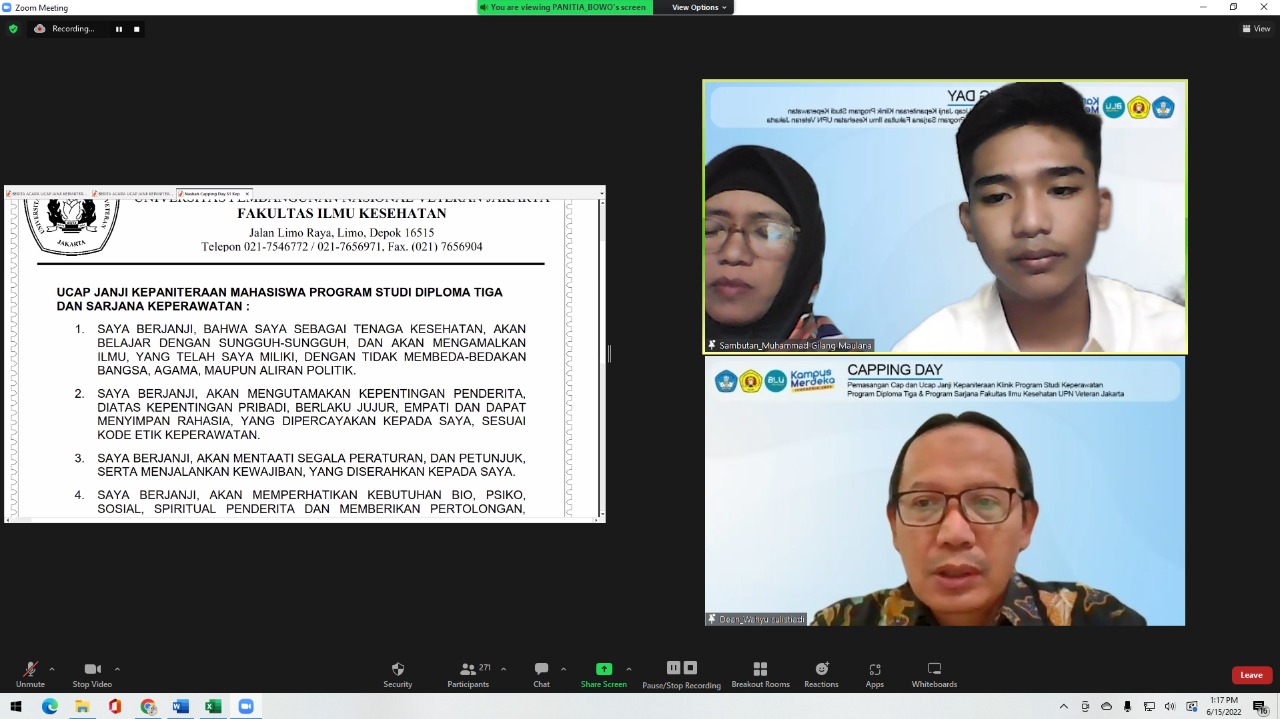This screenshot has height=719, width=1280.
Task: Expand the View Options dropdown
Action: 698,7
